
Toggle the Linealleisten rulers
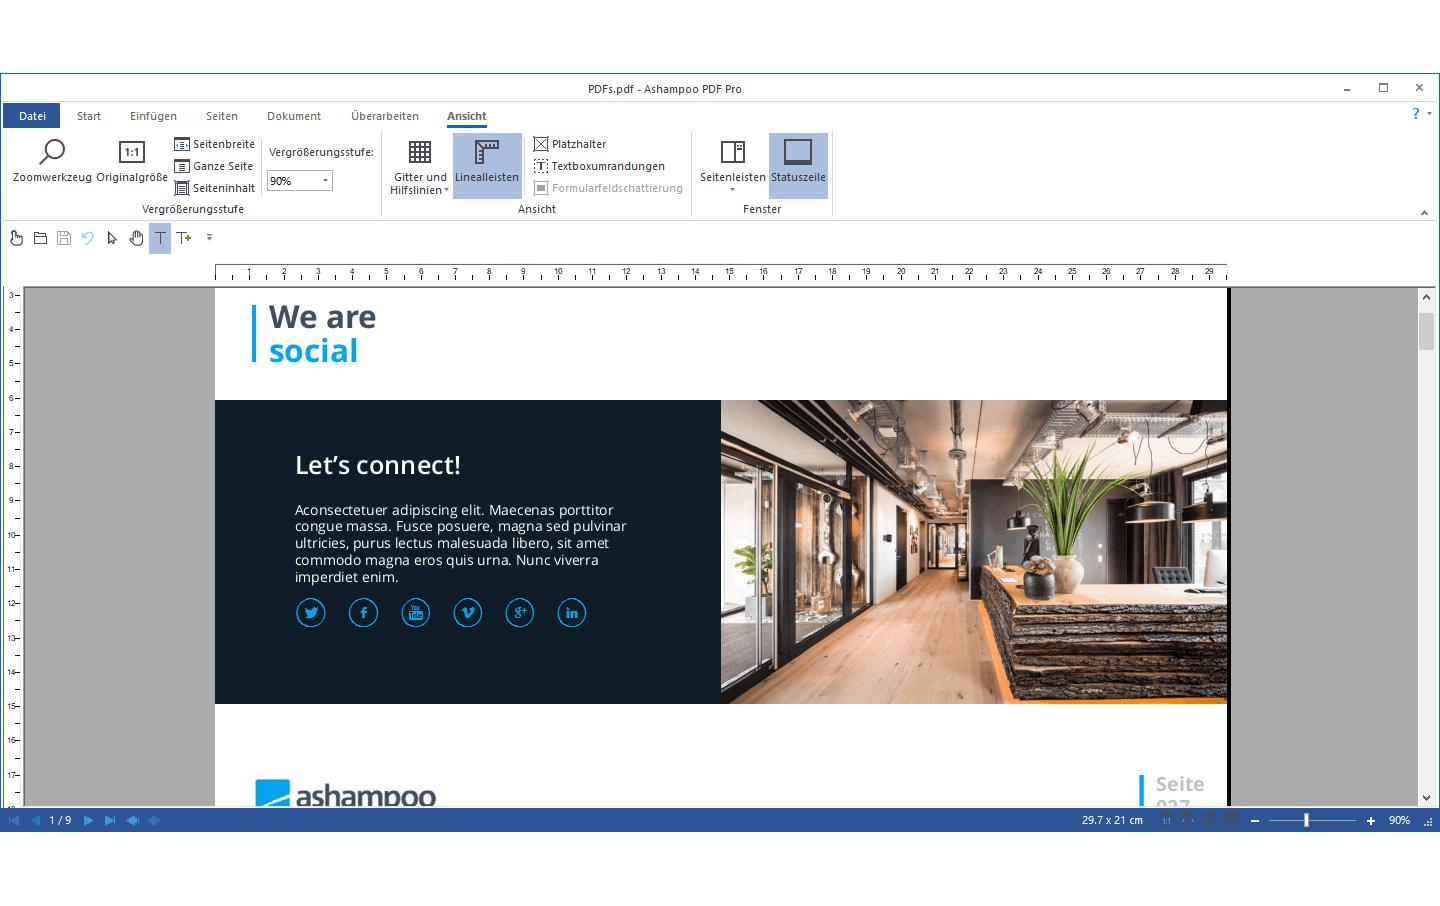pos(487,166)
